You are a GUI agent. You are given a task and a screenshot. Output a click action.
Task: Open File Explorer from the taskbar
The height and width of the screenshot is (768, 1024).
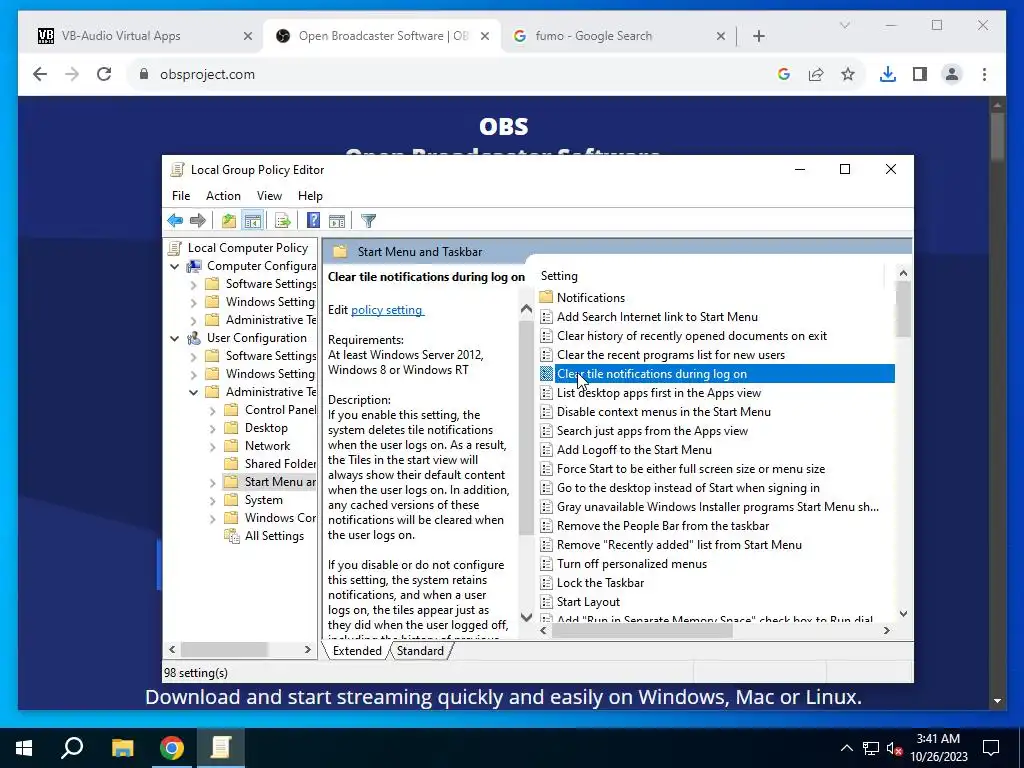(x=122, y=748)
